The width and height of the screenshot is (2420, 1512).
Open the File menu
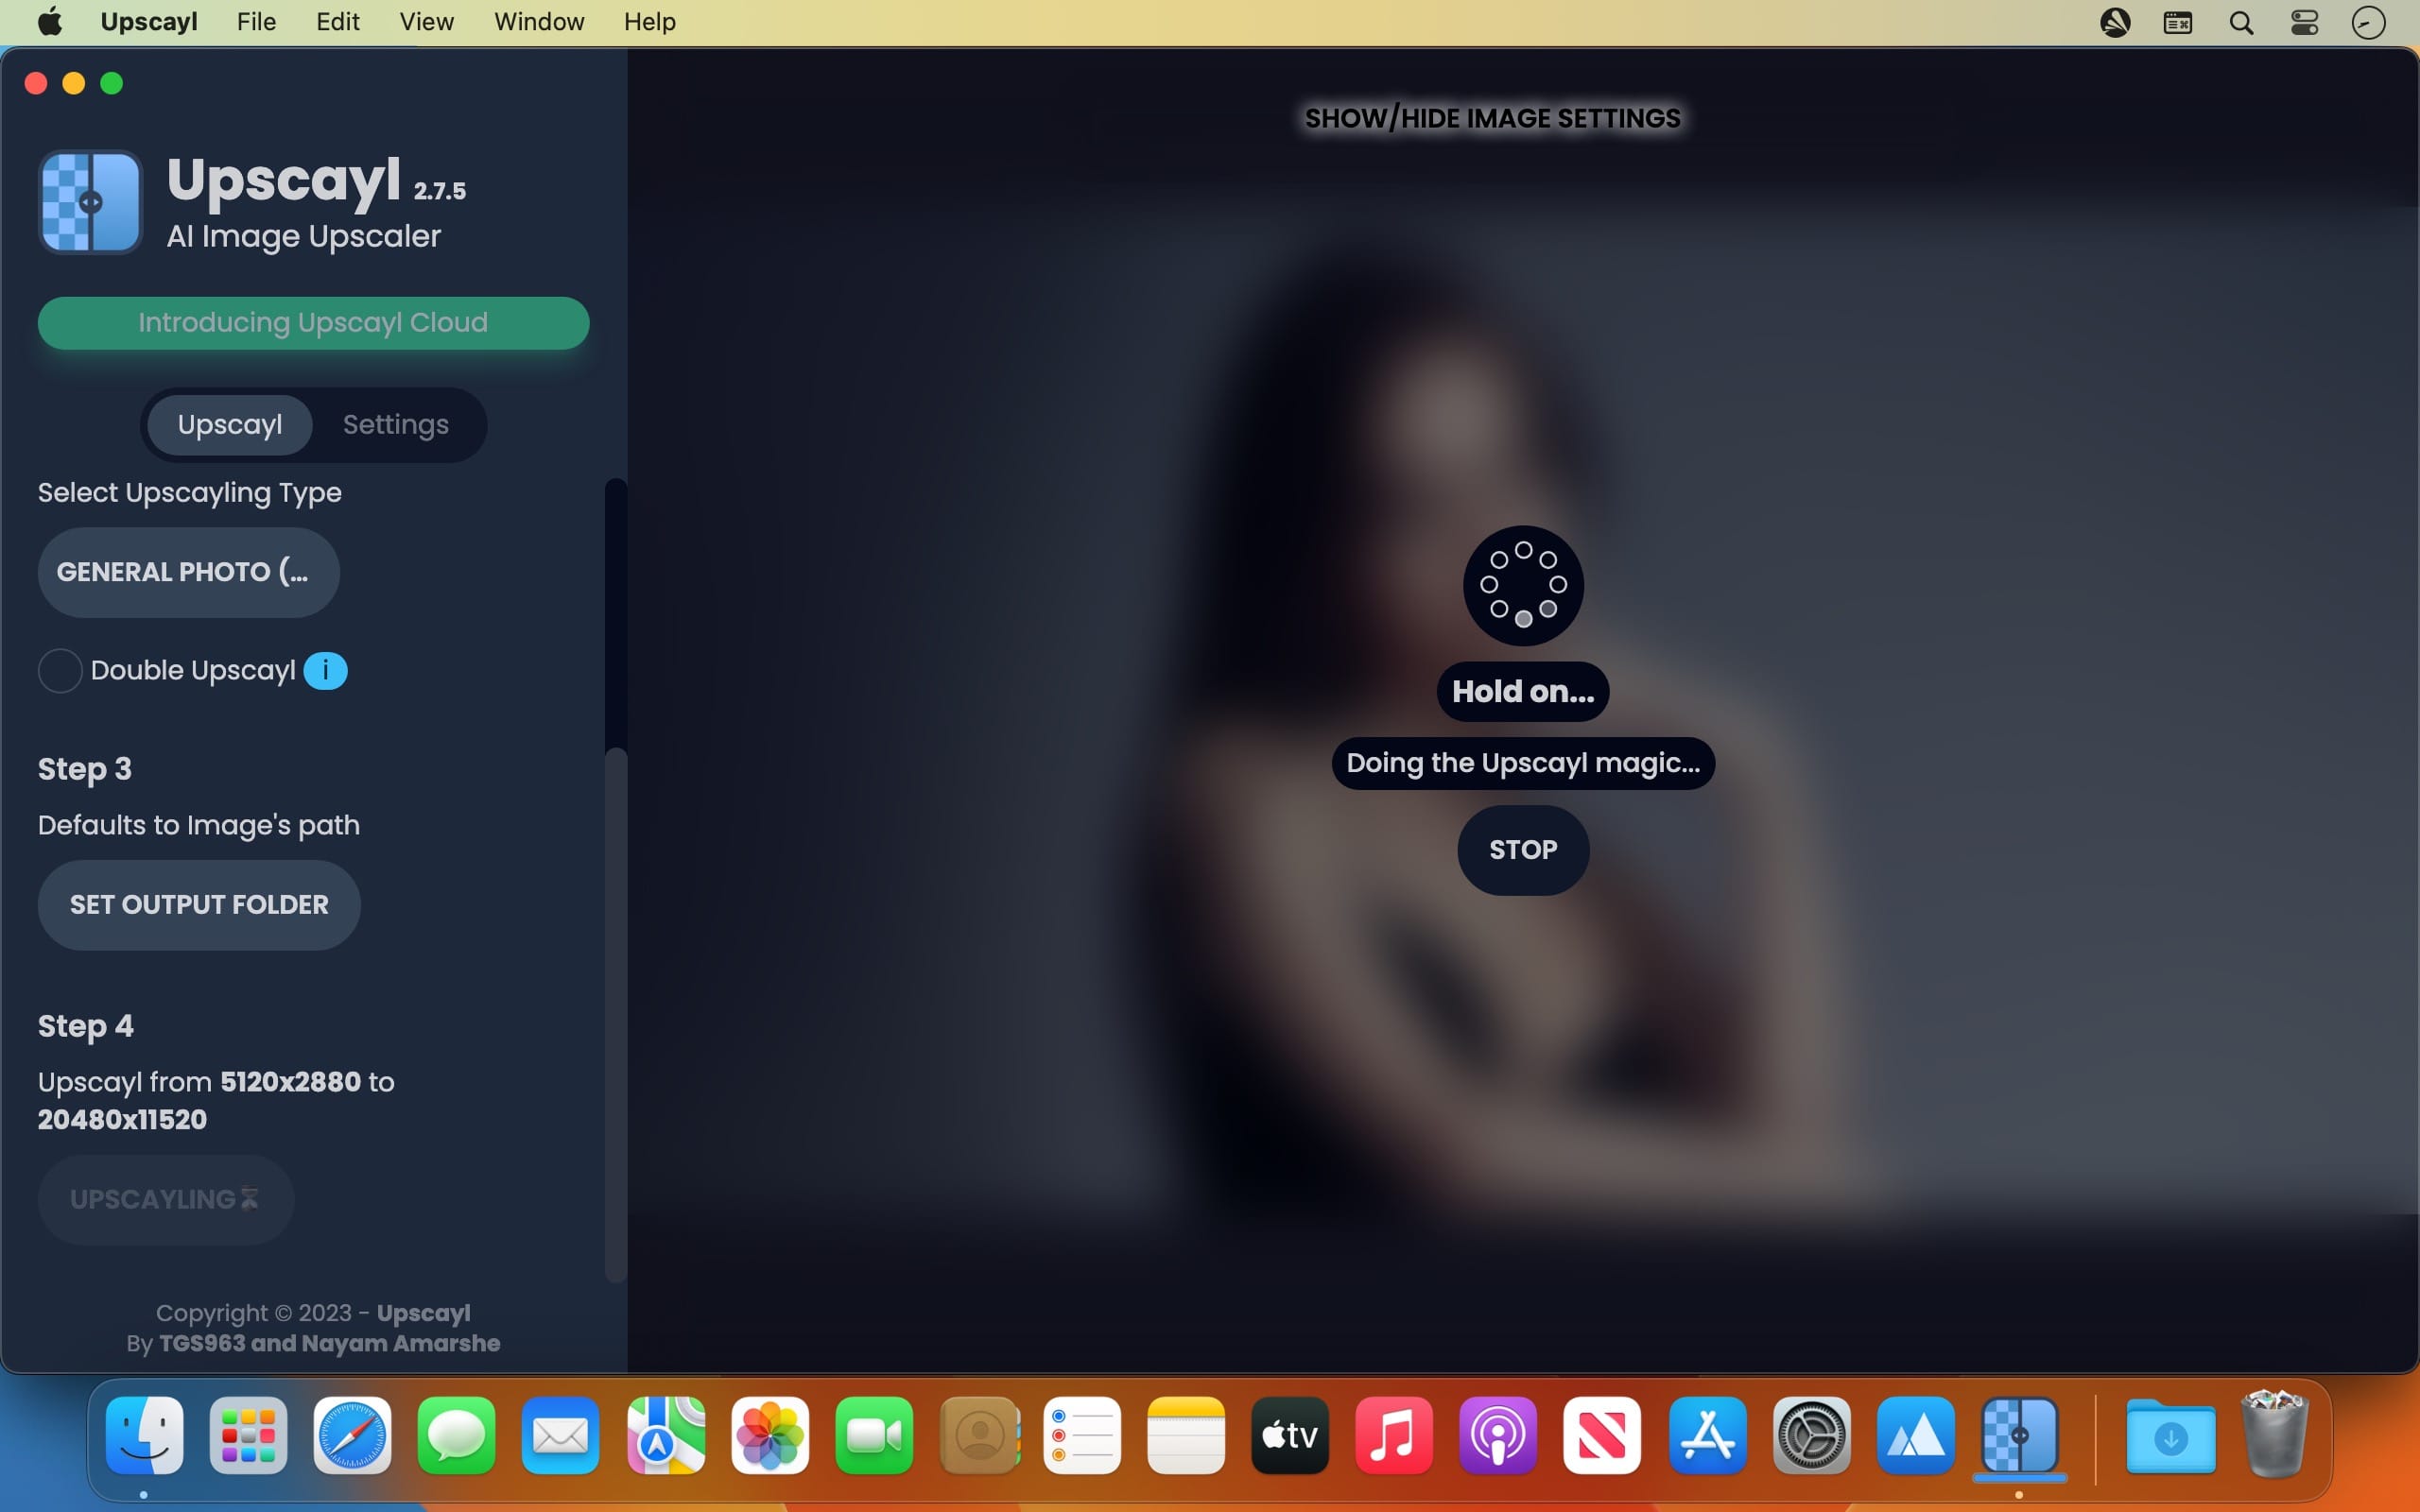click(x=256, y=22)
